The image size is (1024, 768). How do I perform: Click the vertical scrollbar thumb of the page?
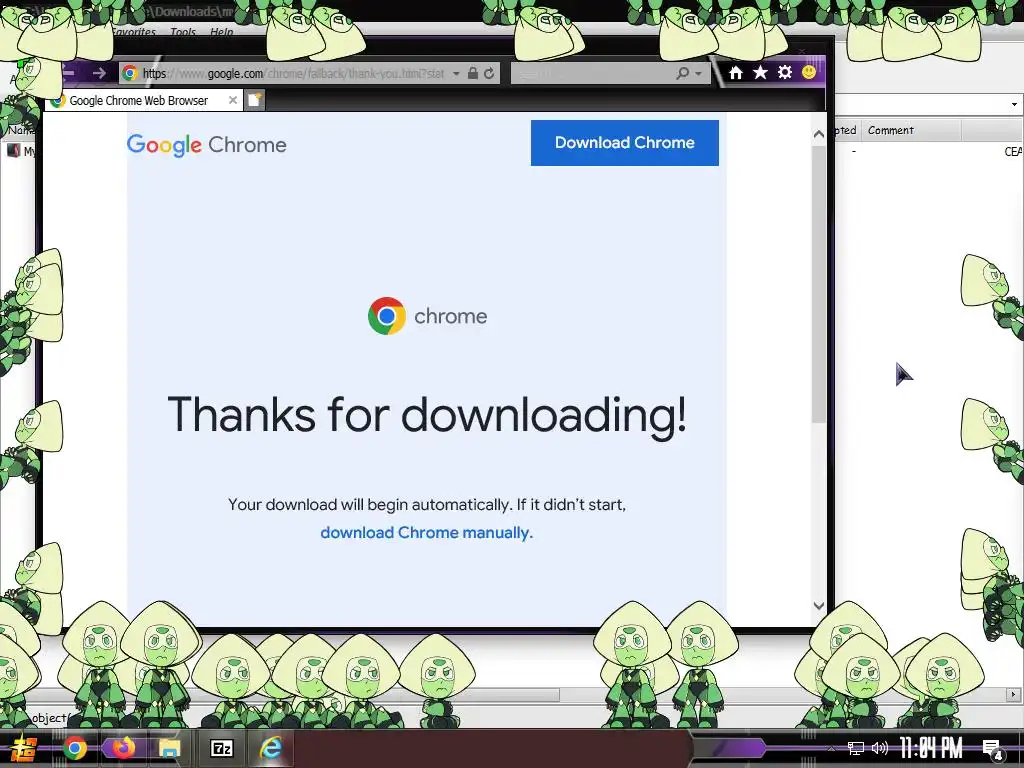[x=819, y=284]
